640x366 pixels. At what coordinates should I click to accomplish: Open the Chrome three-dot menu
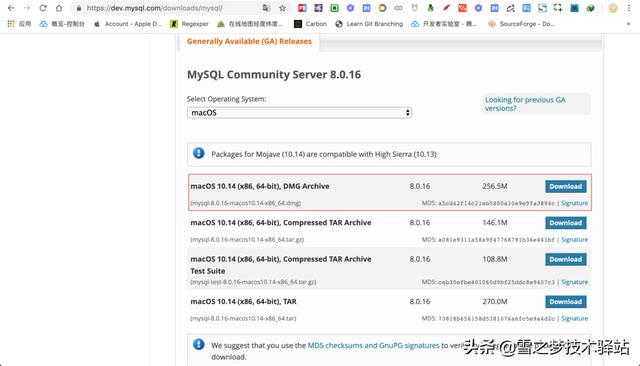(629, 8)
